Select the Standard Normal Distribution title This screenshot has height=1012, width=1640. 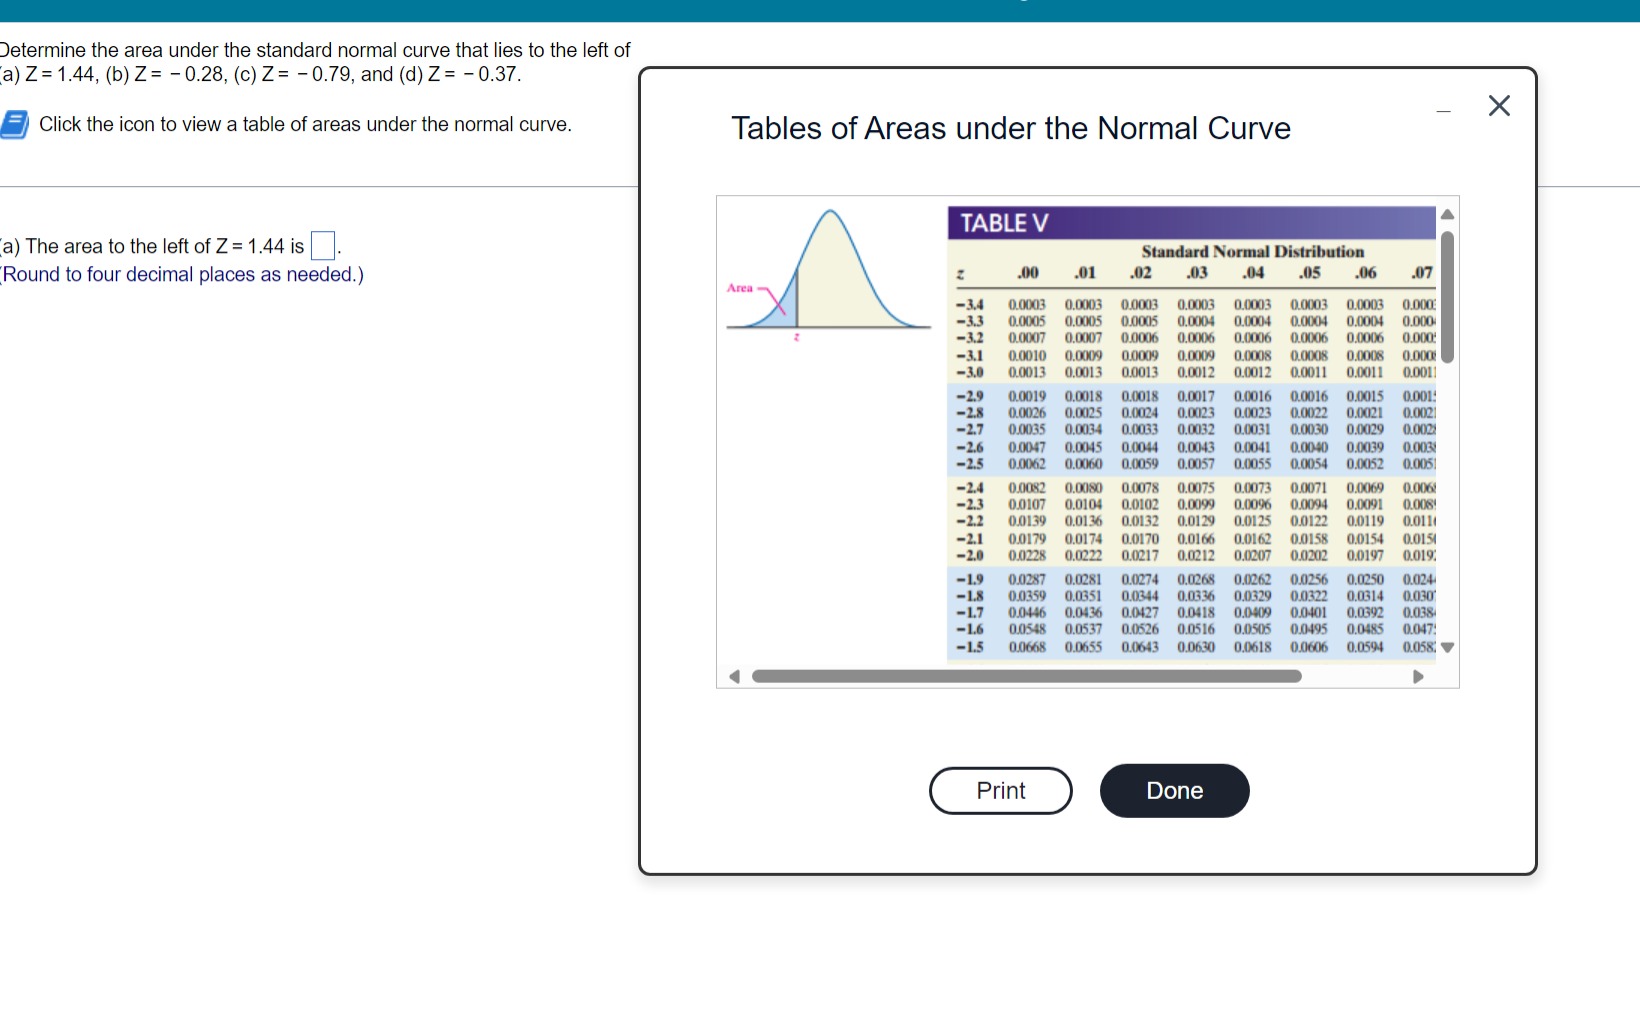1252,251
